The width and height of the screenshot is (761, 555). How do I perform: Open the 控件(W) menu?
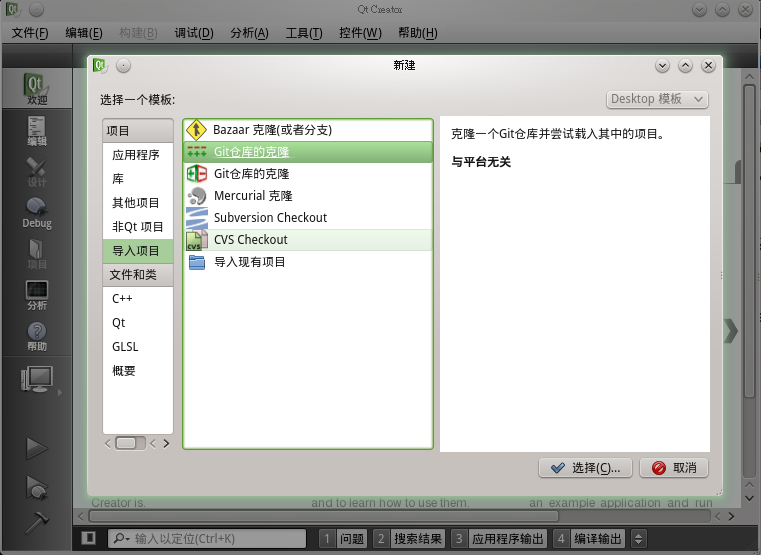(360, 33)
